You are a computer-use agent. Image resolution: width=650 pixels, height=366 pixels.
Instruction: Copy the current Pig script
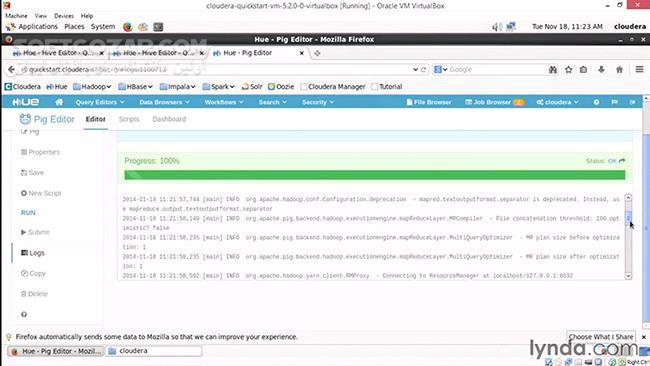point(33,274)
